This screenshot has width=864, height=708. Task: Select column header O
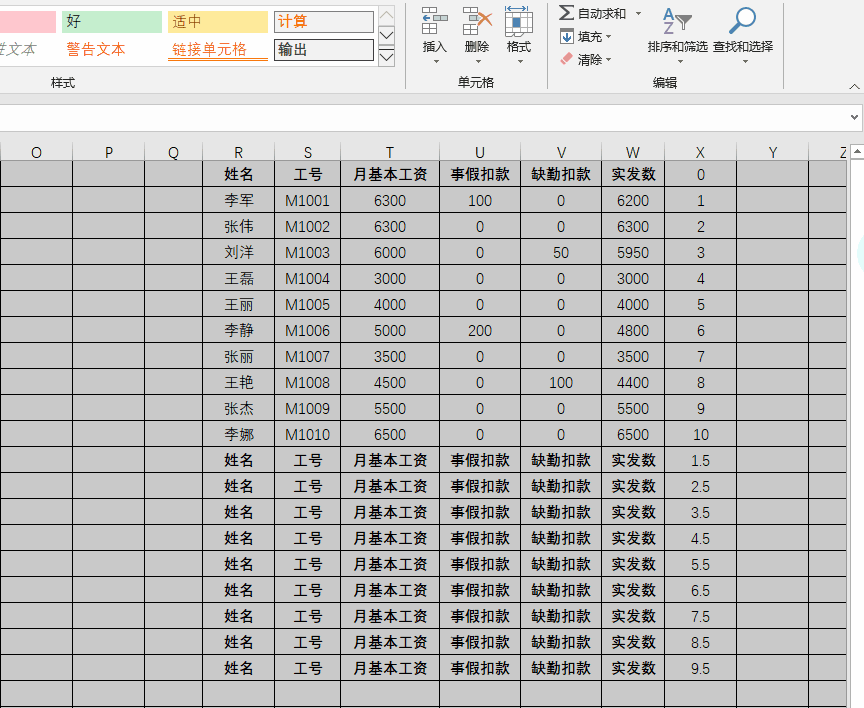pos(36,152)
